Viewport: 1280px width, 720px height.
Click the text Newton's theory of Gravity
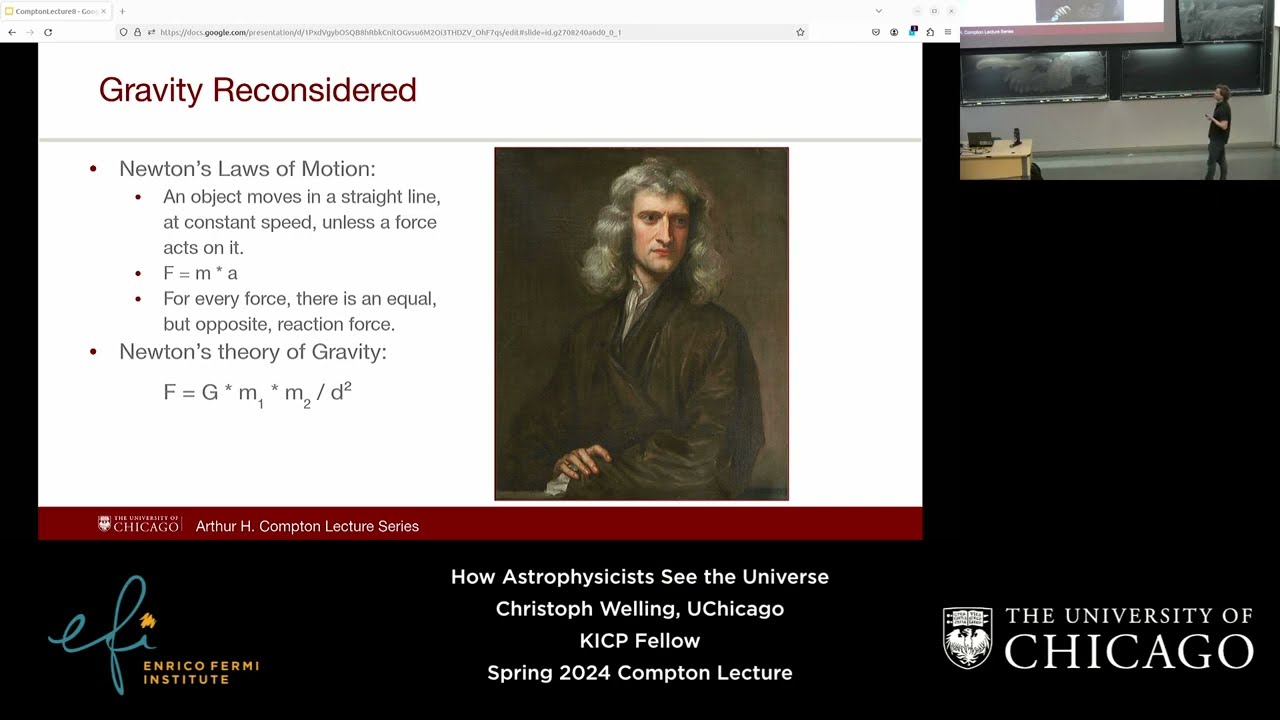[252, 352]
